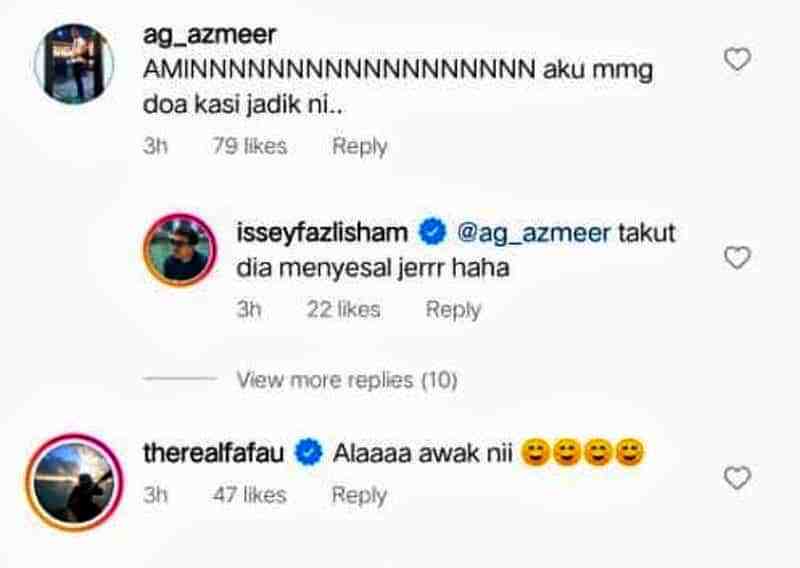Like isseyfazlisham's reply with heart icon
This screenshot has height=568, width=800.
(737, 257)
